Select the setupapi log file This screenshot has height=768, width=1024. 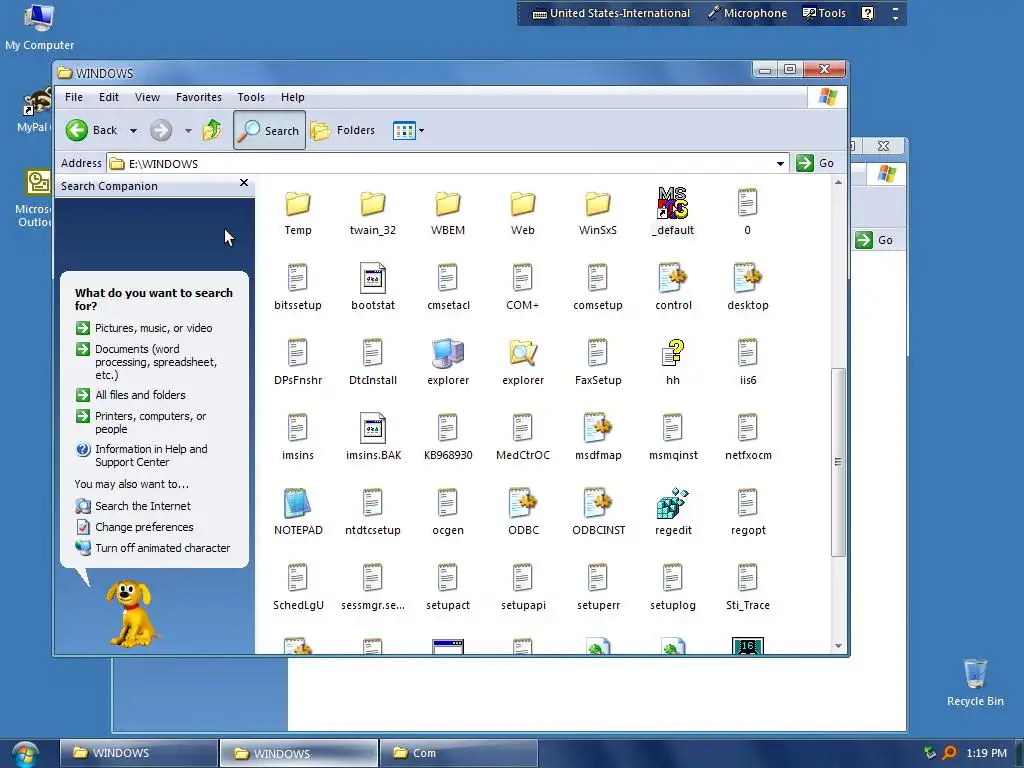(x=523, y=588)
